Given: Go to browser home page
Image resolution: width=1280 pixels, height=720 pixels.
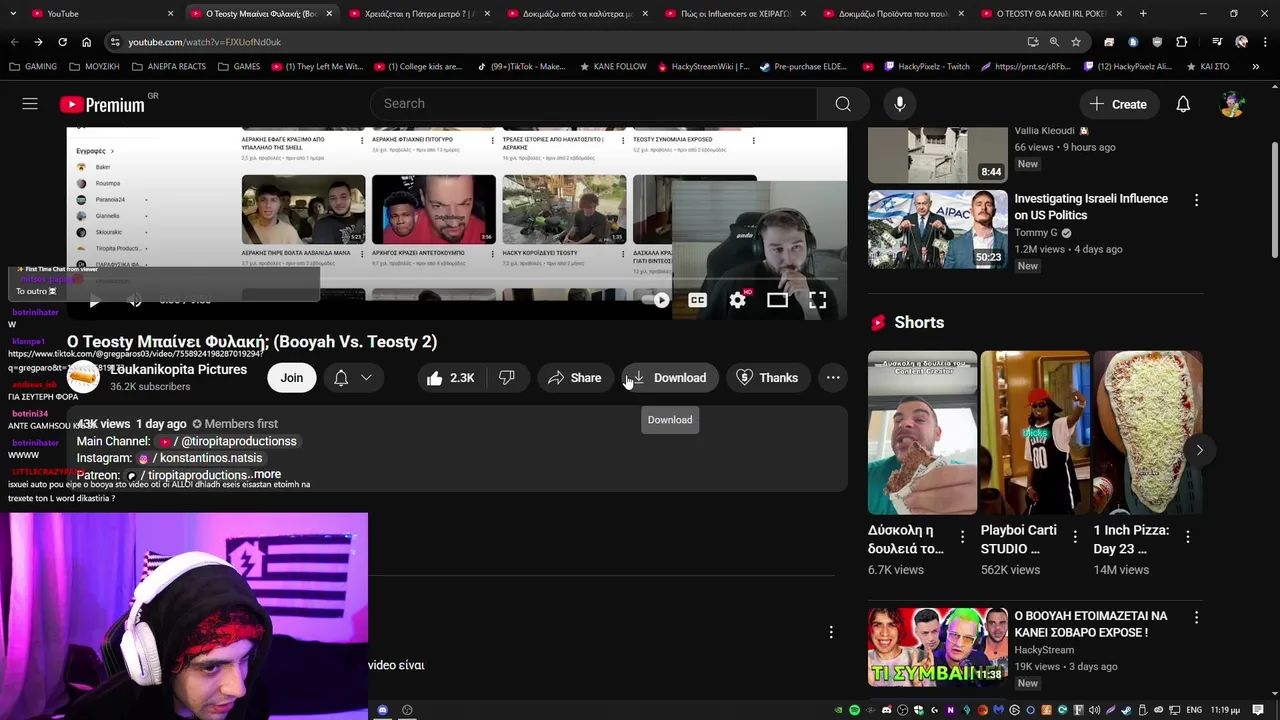Looking at the screenshot, I should tap(86, 42).
